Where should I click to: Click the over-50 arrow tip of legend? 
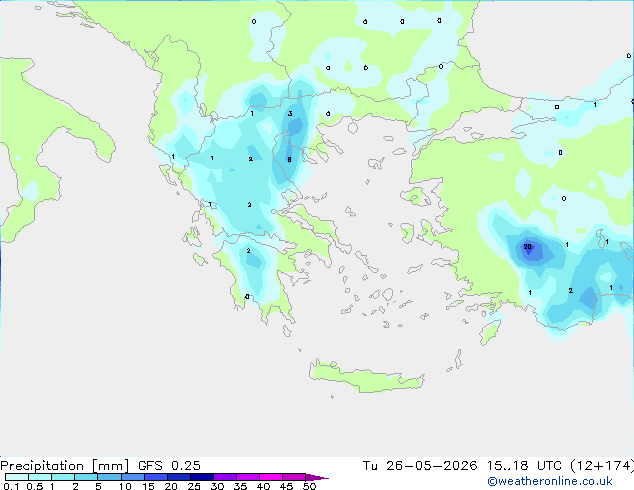(x=317, y=477)
